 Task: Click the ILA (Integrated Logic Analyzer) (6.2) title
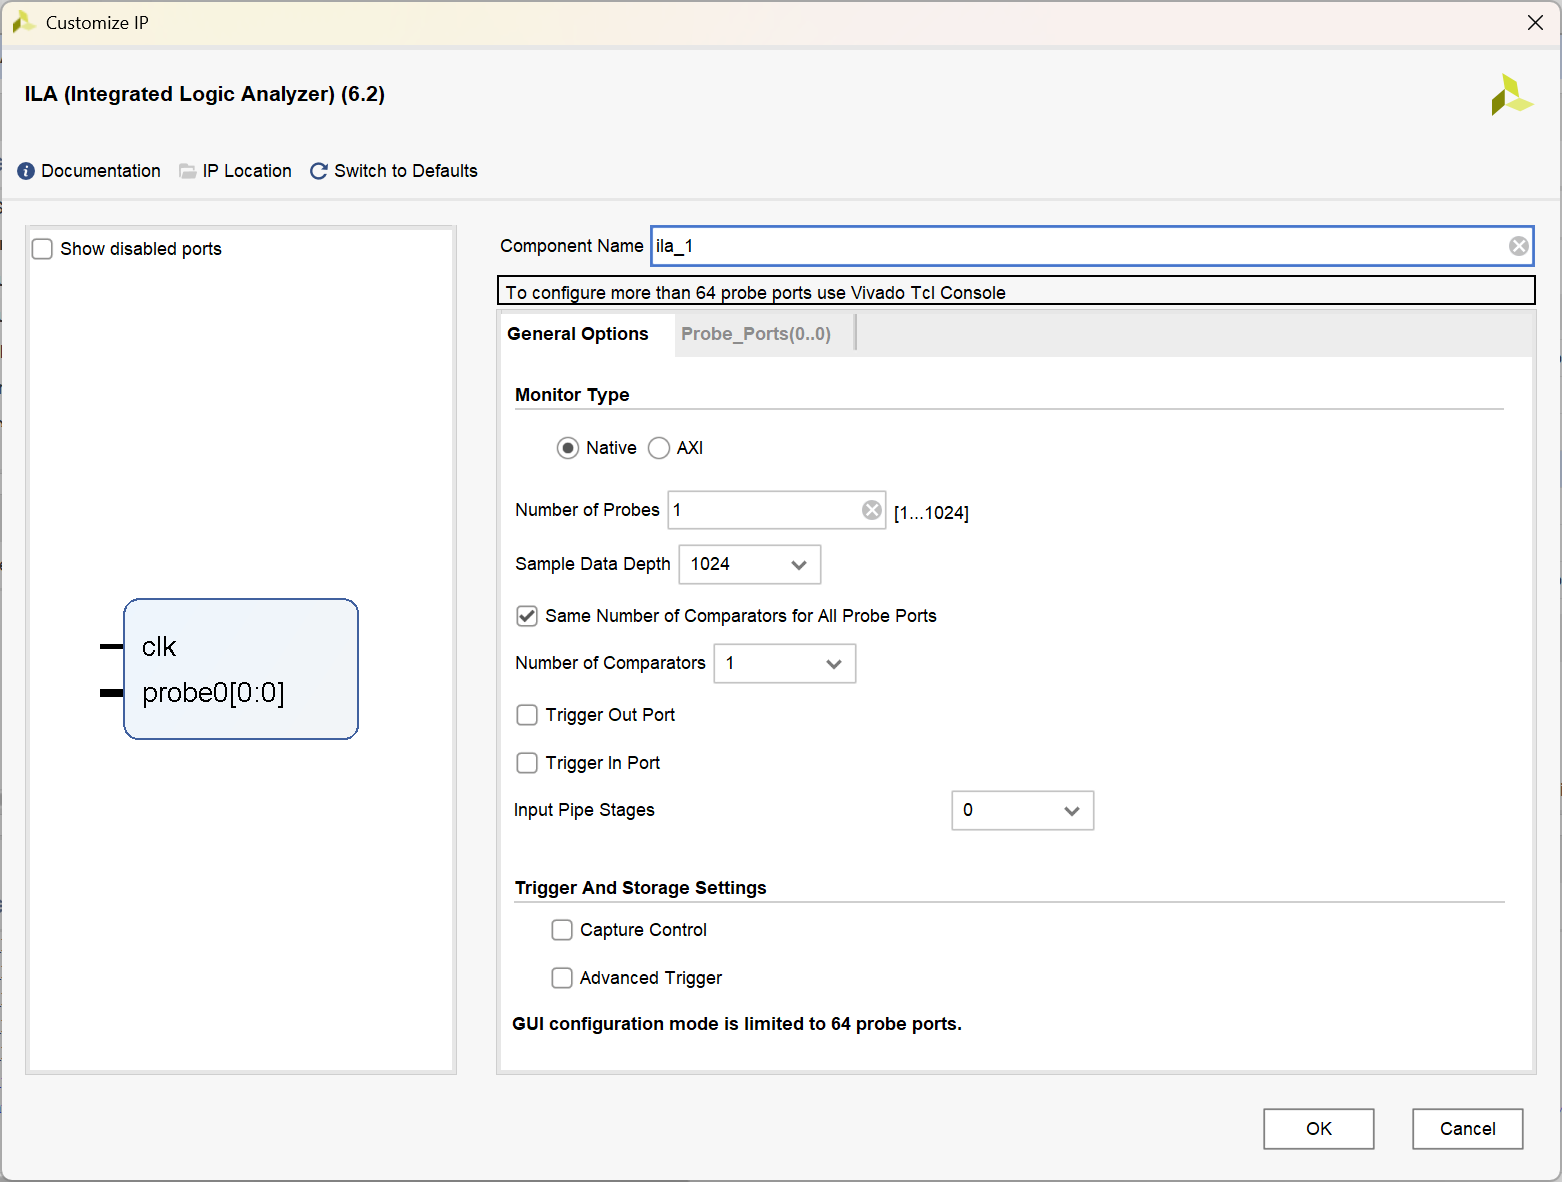click(205, 94)
